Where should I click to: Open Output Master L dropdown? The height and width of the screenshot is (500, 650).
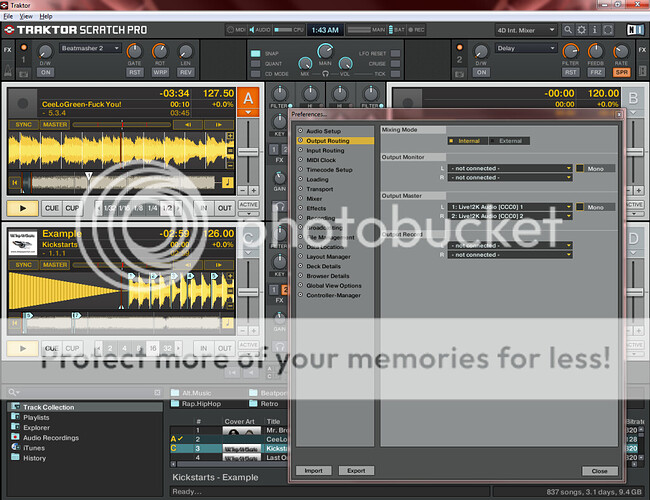(510, 207)
